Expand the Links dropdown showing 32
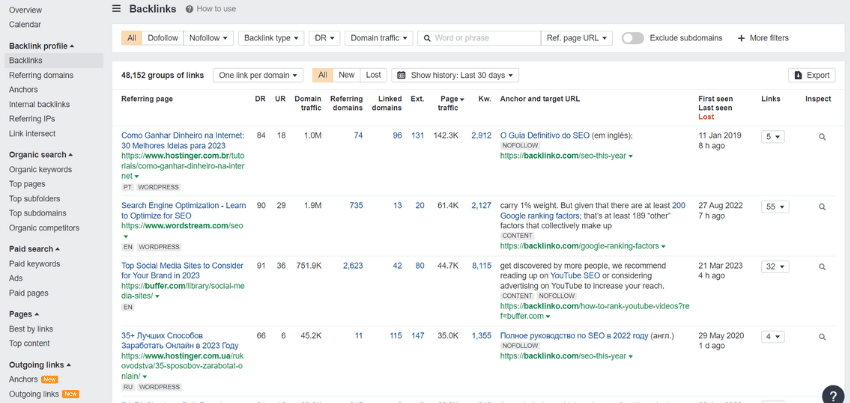 (x=775, y=266)
